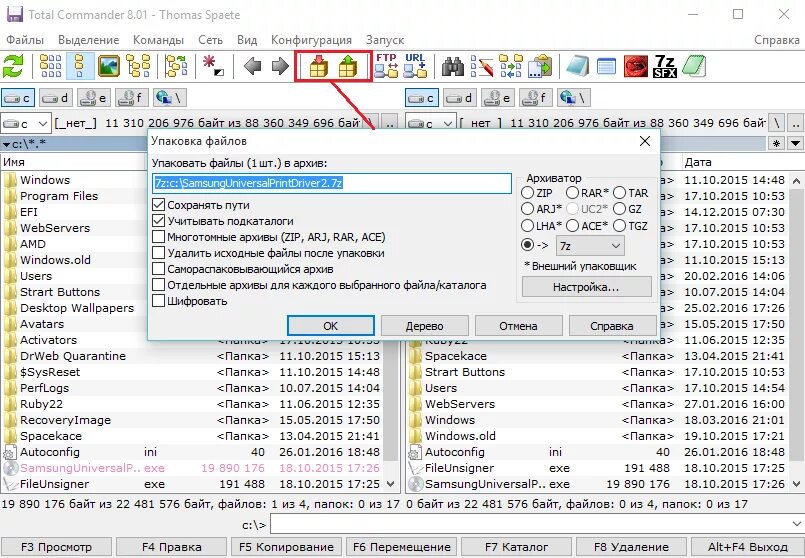Click the archive name input field
The width and height of the screenshot is (805, 558).
point(332,183)
